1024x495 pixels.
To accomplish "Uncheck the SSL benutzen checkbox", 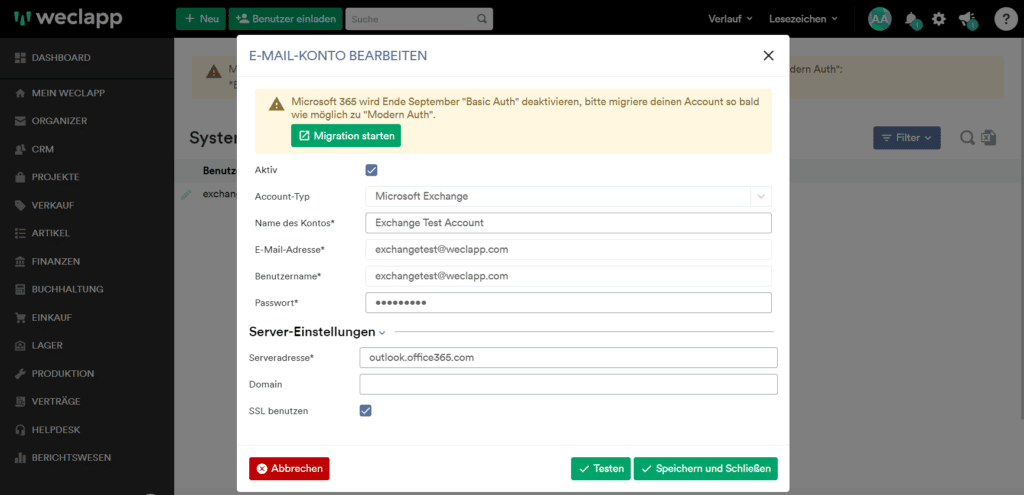I will click(x=365, y=410).
